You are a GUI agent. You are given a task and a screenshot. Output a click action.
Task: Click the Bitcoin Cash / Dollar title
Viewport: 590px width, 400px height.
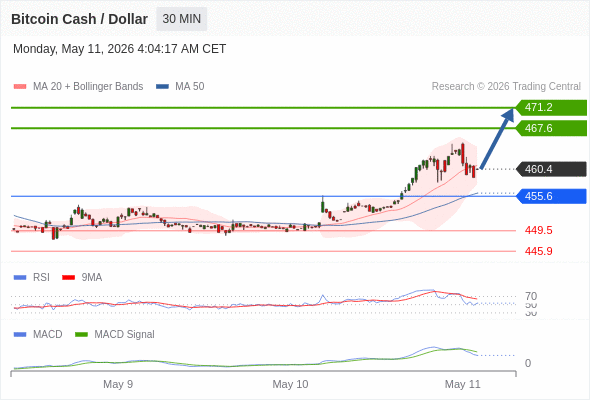pyautogui.click(x=79, y=19)
